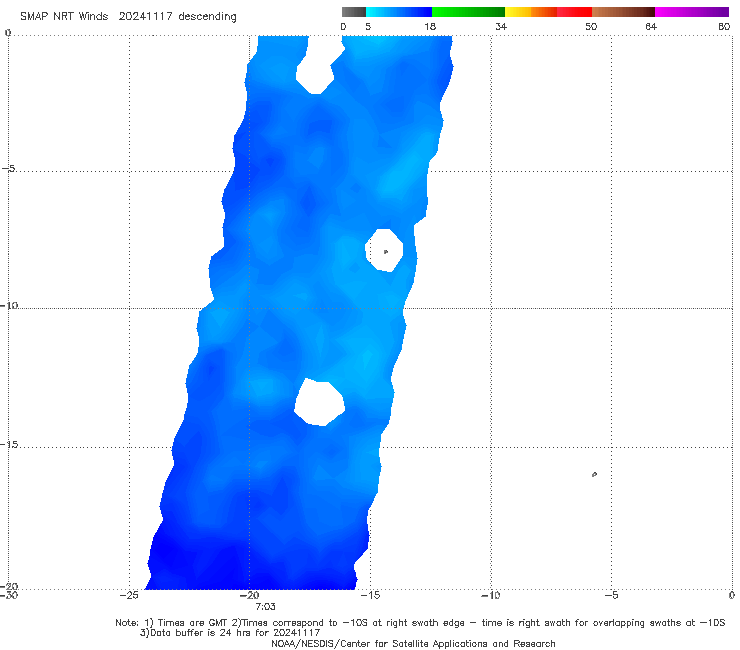
Task: Click the magenta segment of the wind color scale
Action: pyautogui.click(x=692, y=12)
